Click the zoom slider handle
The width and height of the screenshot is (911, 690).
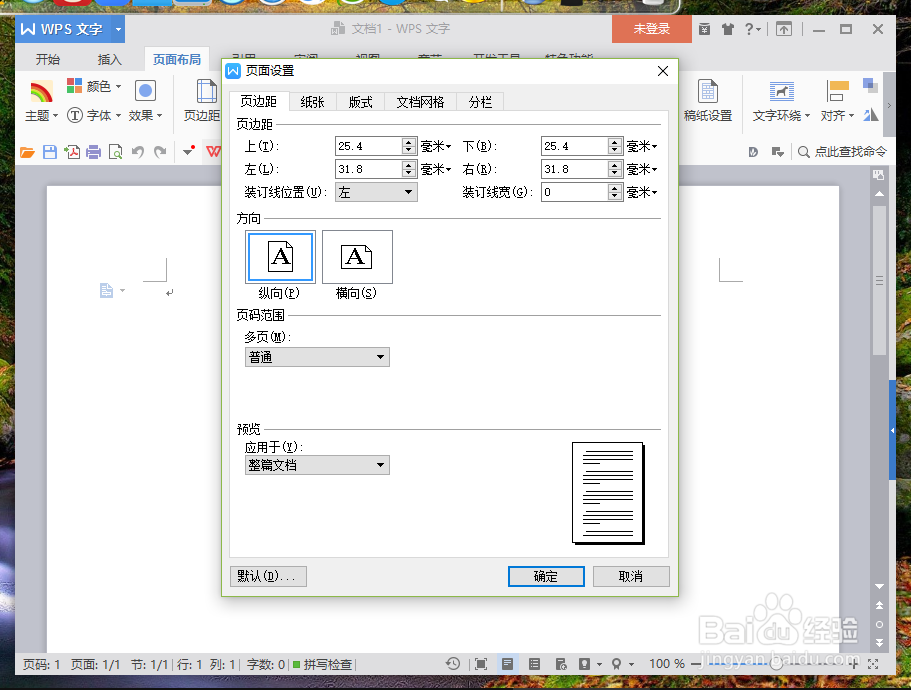pyautogui.click(x=776, y=664)
